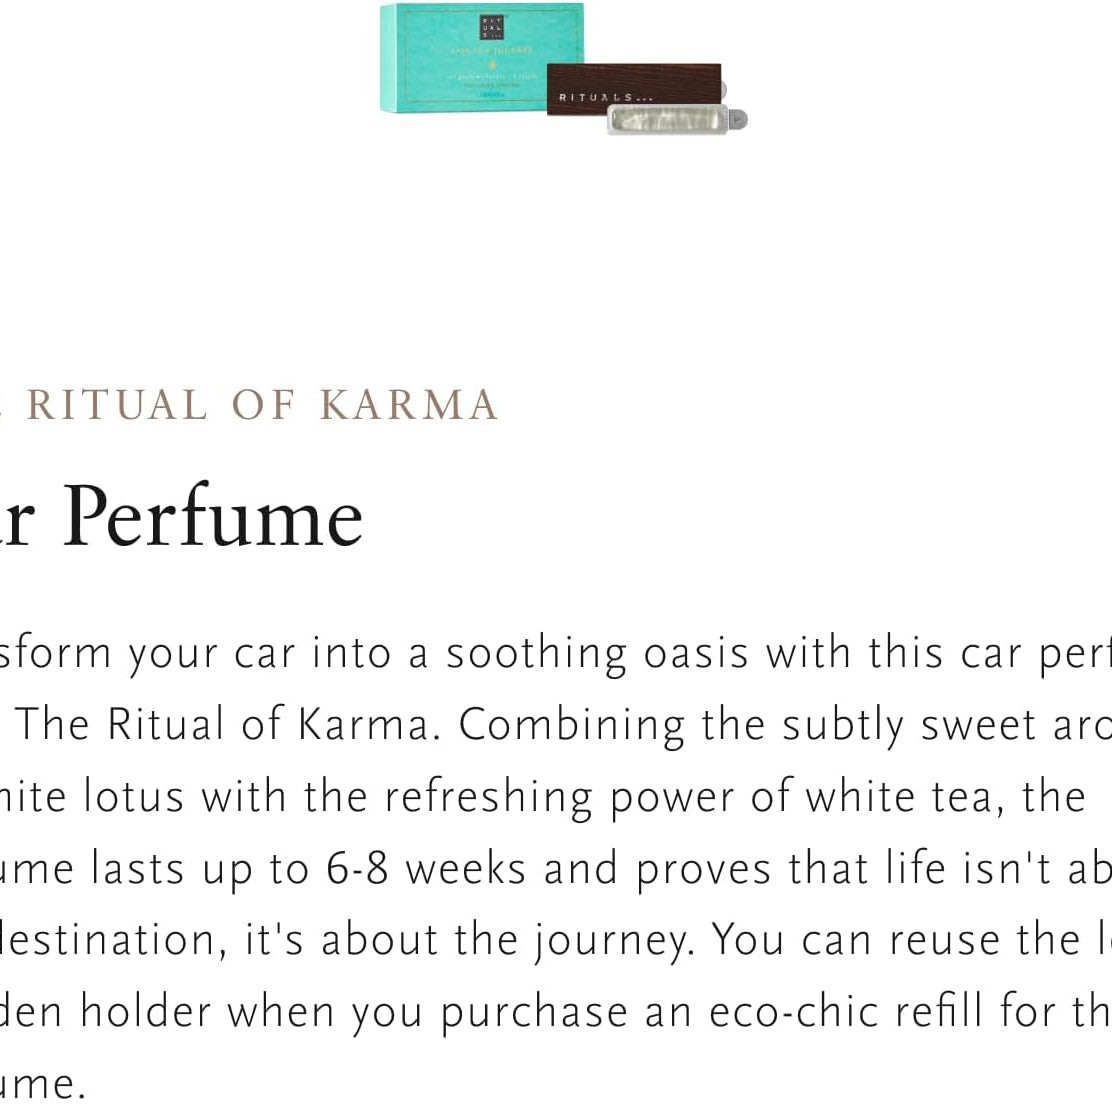Viewport: 1112px width, 1112px height.
Task: Click the metal clip tip of refill
Action: [x=737, y=119]
